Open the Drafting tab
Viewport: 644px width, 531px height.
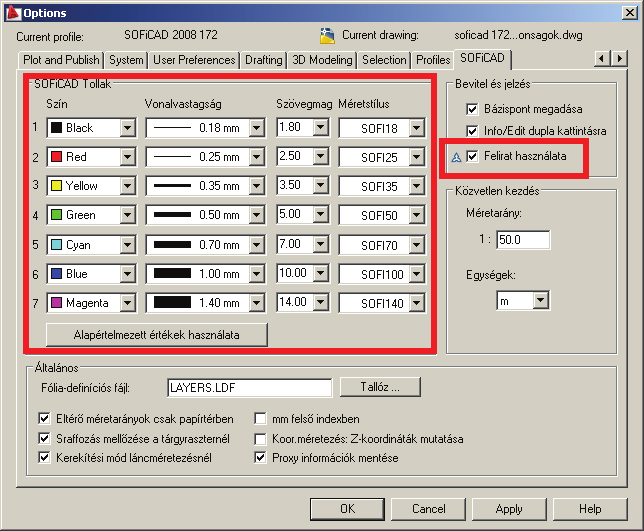(x=264, y=60)
